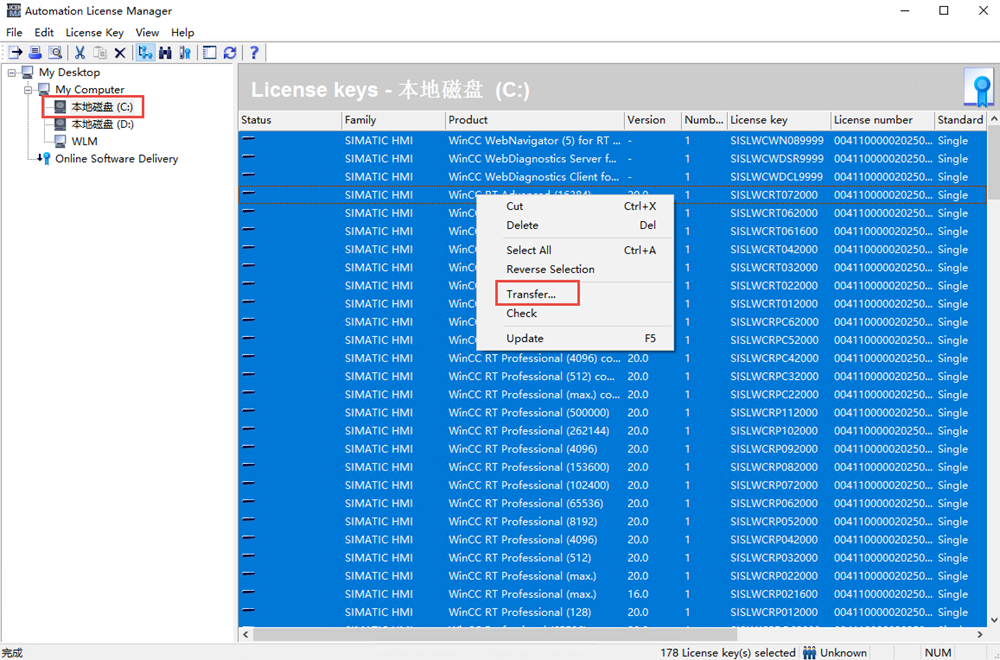The height and width of the screenshot is (660, 1000).
Task: Click the Delete X toolbar icon
Action: (x=120, y=53)
